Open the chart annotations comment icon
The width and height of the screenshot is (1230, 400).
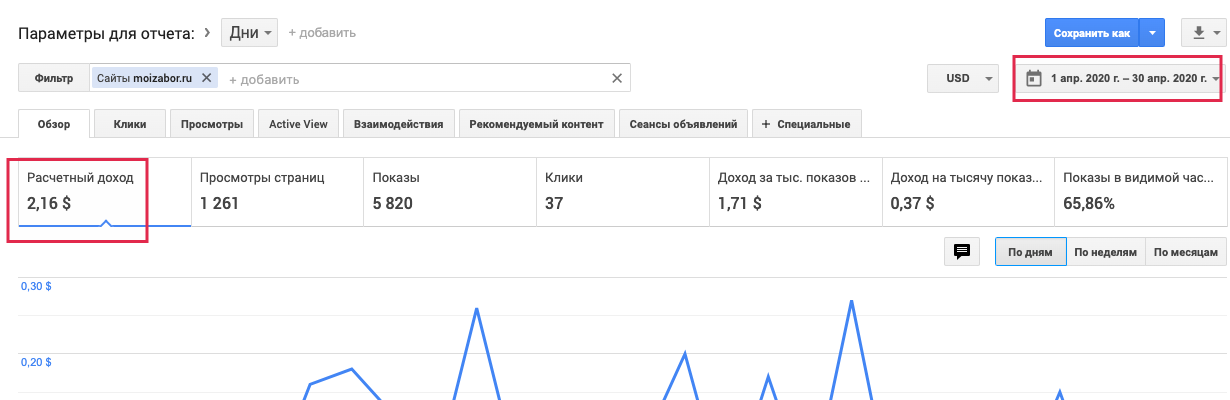point(962,252)
